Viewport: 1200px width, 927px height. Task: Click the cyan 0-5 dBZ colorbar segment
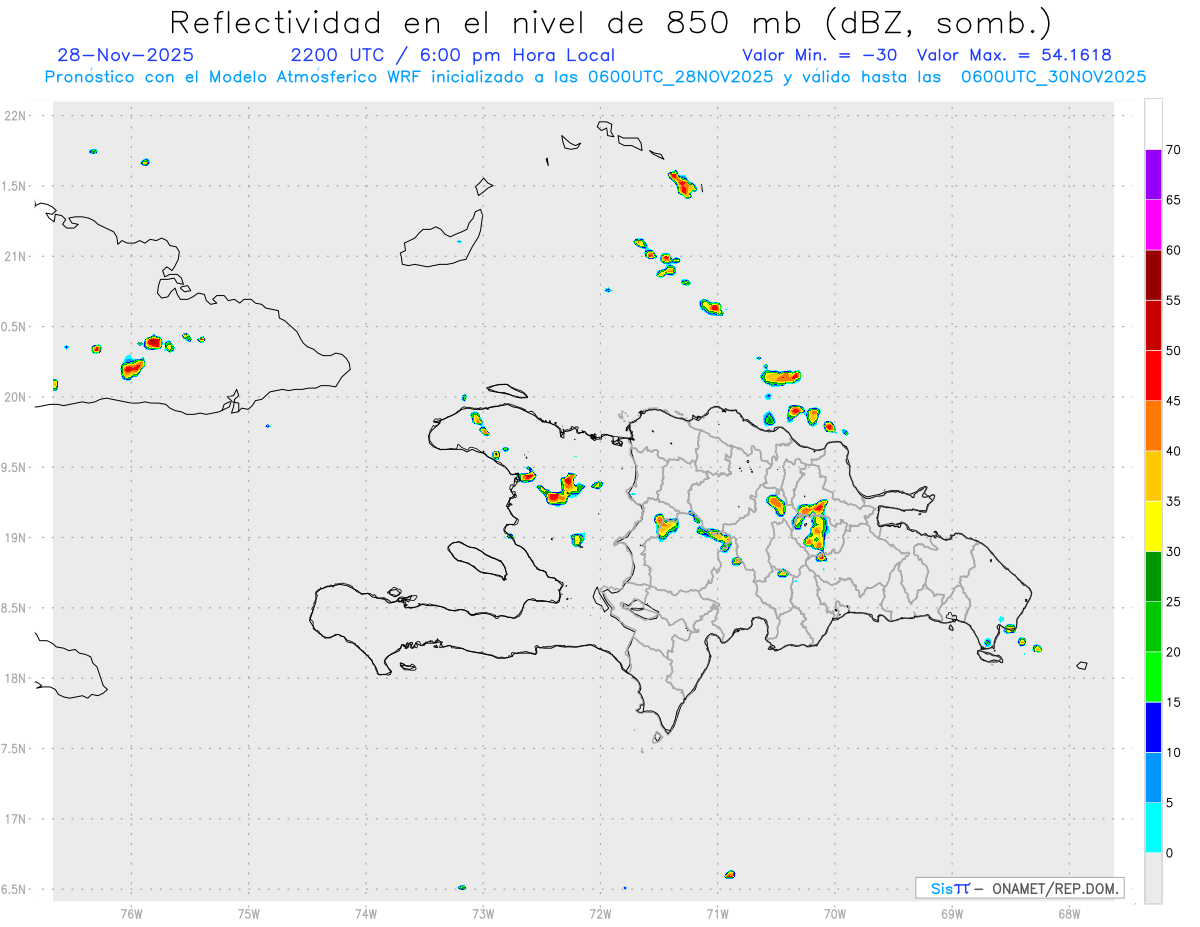[1153, 828]
